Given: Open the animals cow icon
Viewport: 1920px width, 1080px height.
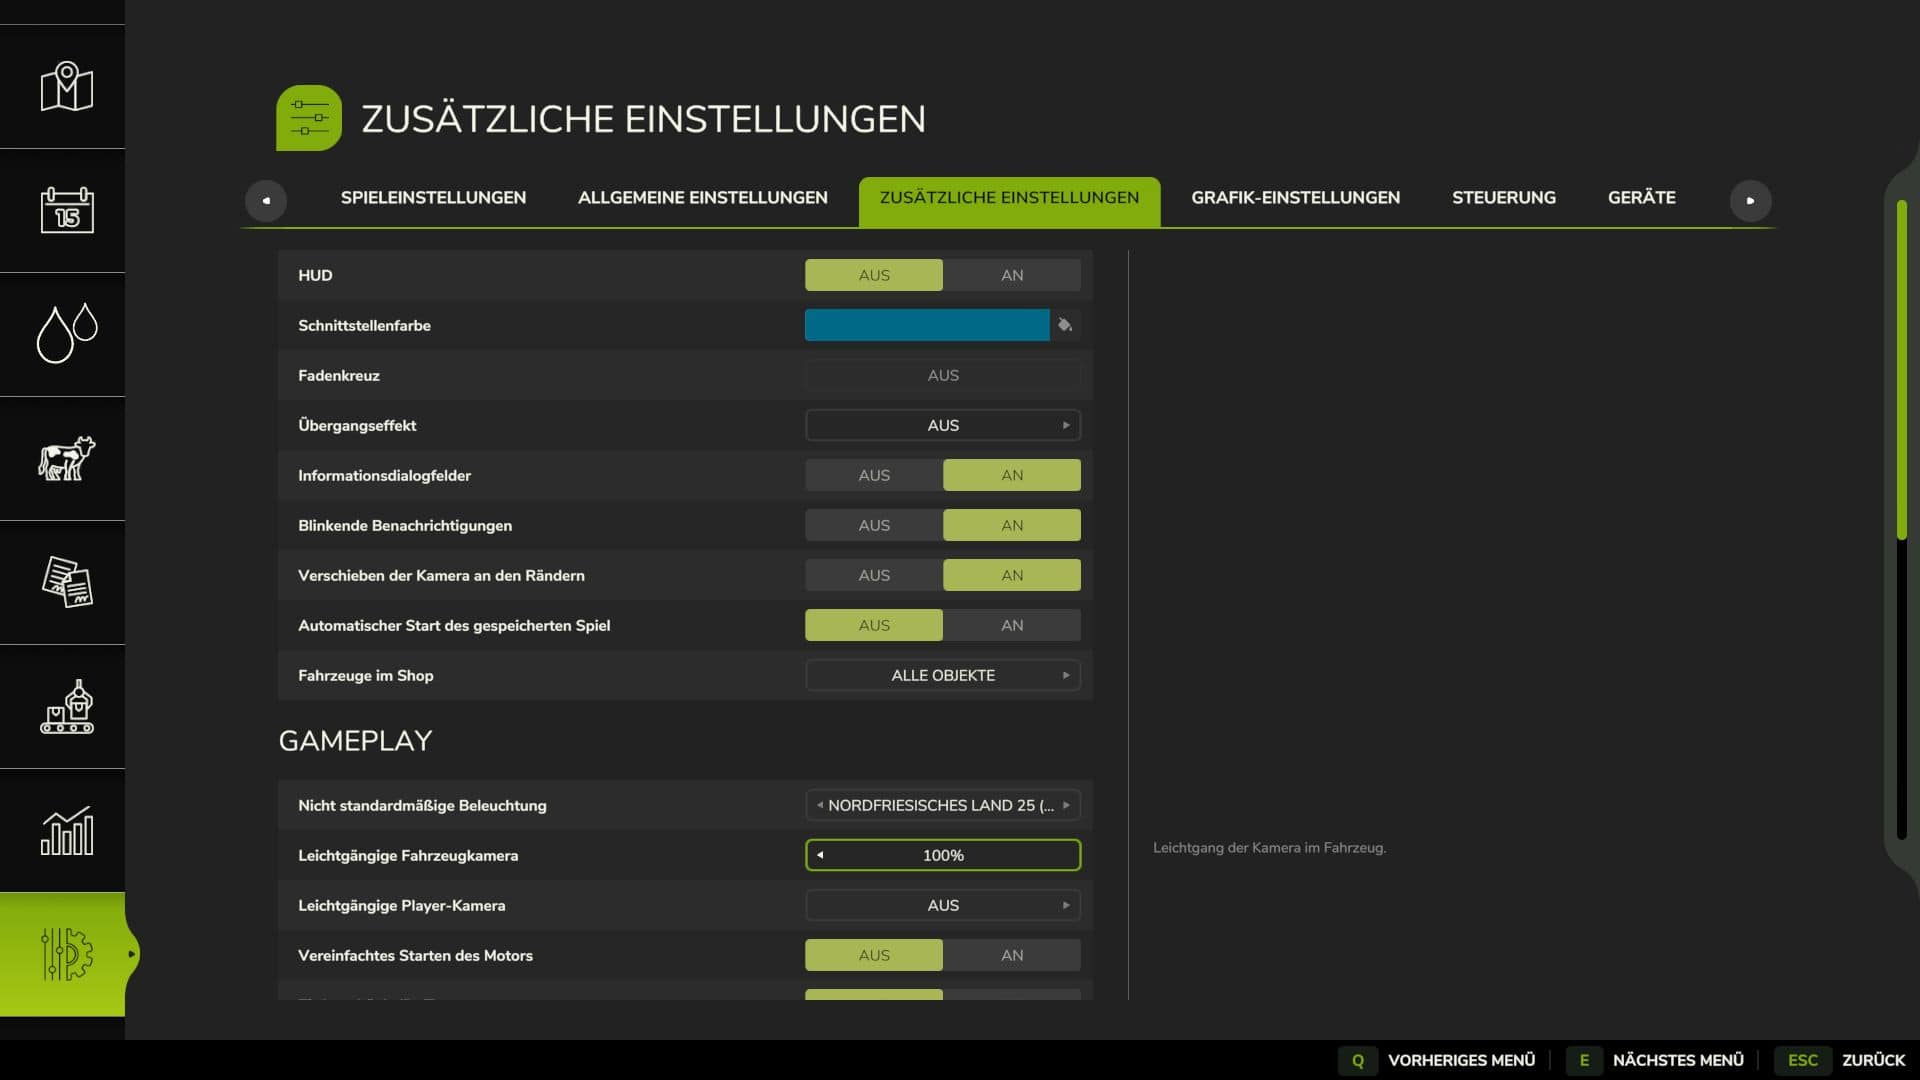Looking at the screenshot, I should point(66,459).
